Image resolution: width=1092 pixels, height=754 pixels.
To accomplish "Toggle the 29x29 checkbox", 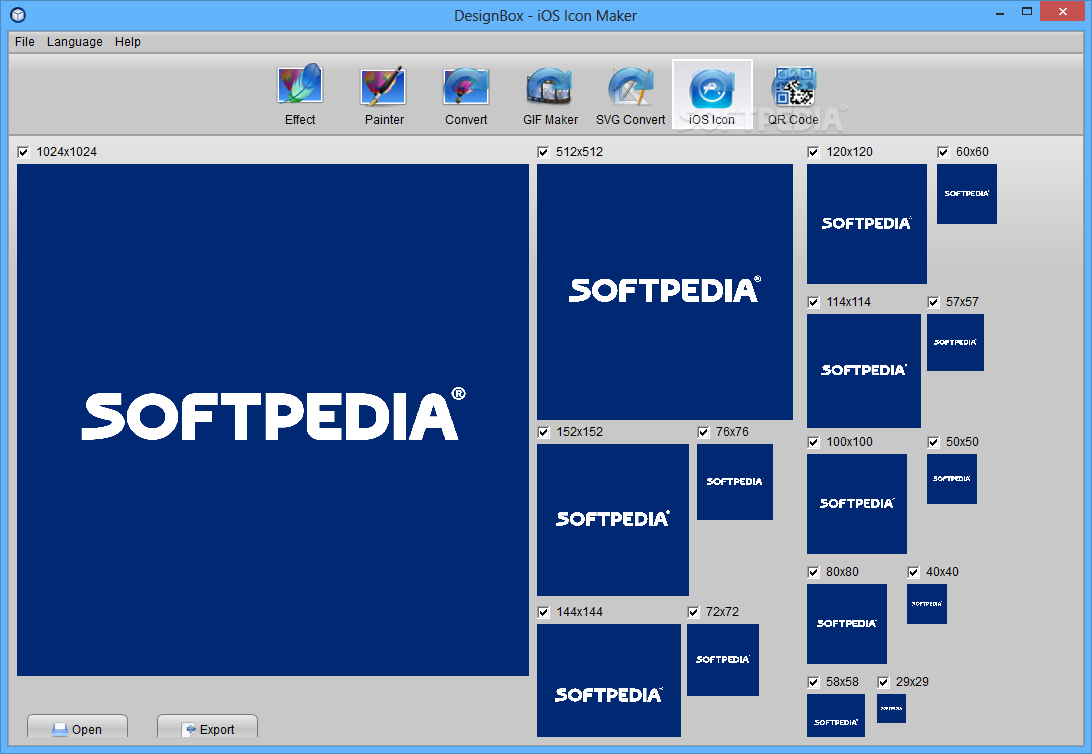I will (884, 682).
